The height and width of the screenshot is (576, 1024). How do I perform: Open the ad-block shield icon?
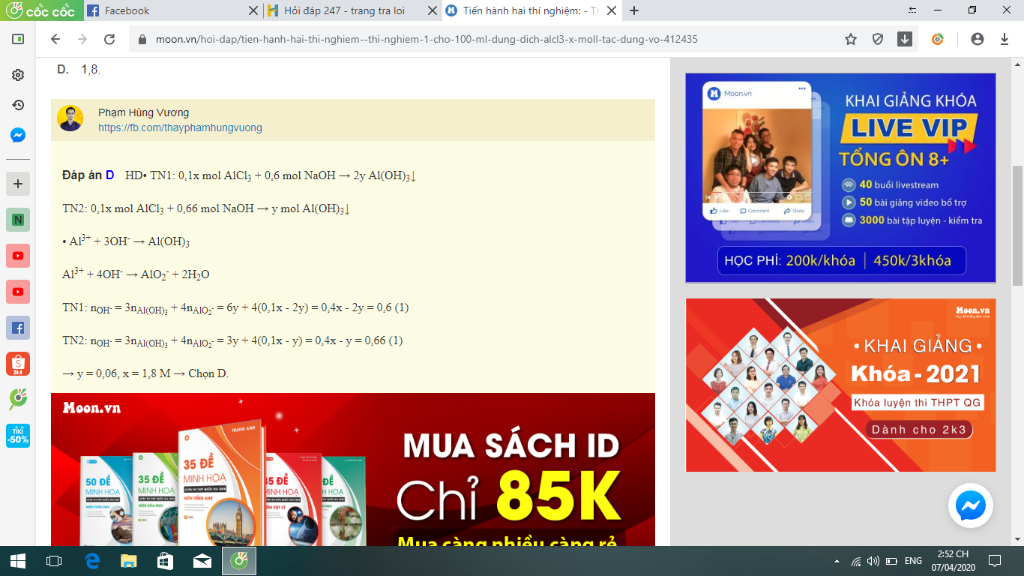coord(878,39)
